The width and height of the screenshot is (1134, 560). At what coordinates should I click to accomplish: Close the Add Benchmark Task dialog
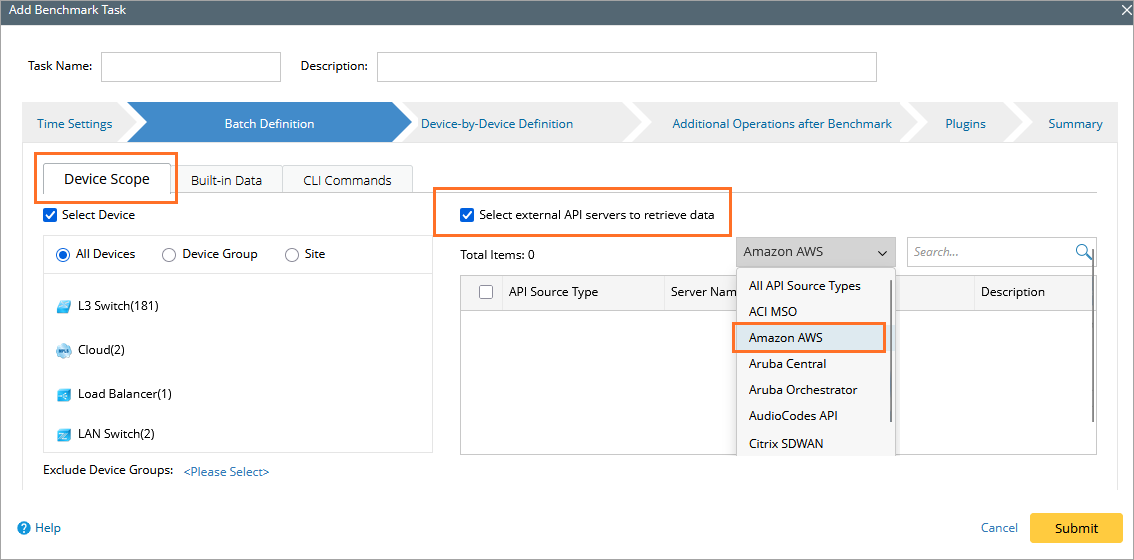coord(1124,10)
